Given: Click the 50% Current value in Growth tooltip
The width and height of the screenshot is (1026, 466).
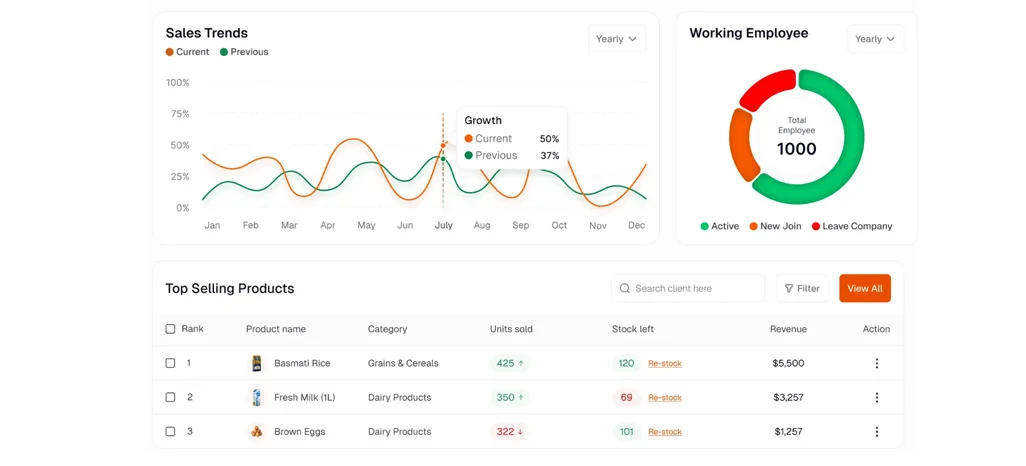Looking at the screenshot, I should 549,139.
